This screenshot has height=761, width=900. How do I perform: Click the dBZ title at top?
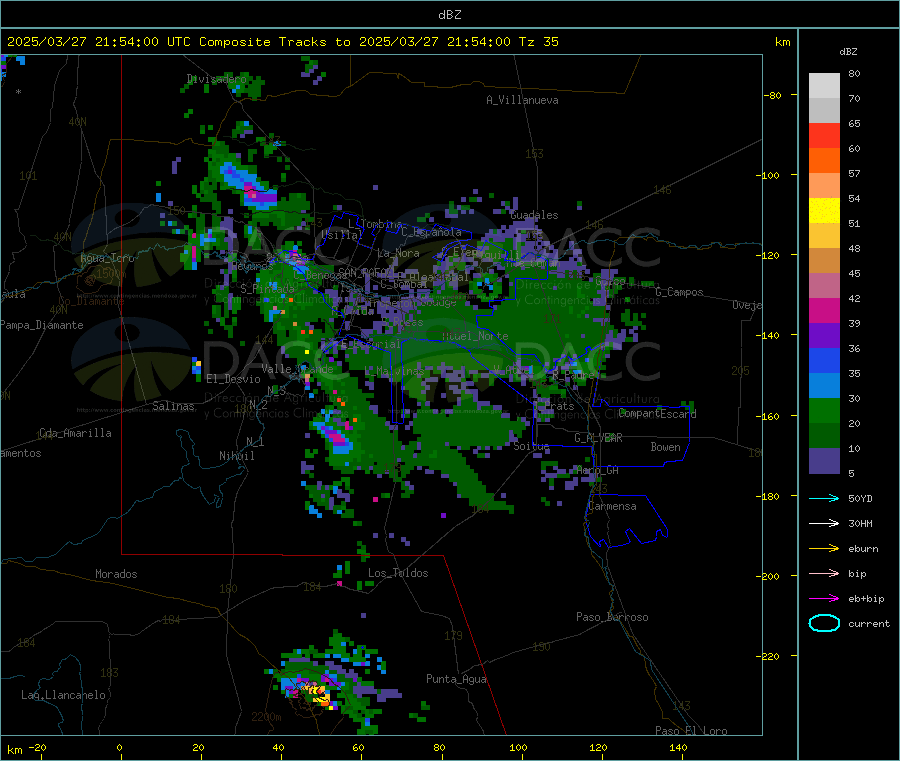tap(449, 15)
